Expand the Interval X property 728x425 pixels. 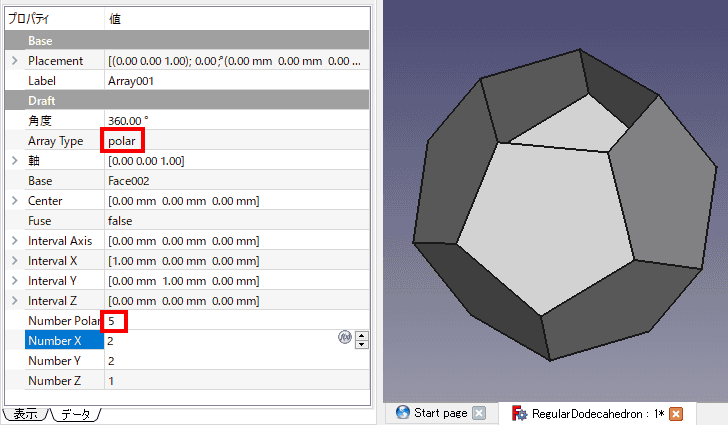click(14, 261)
